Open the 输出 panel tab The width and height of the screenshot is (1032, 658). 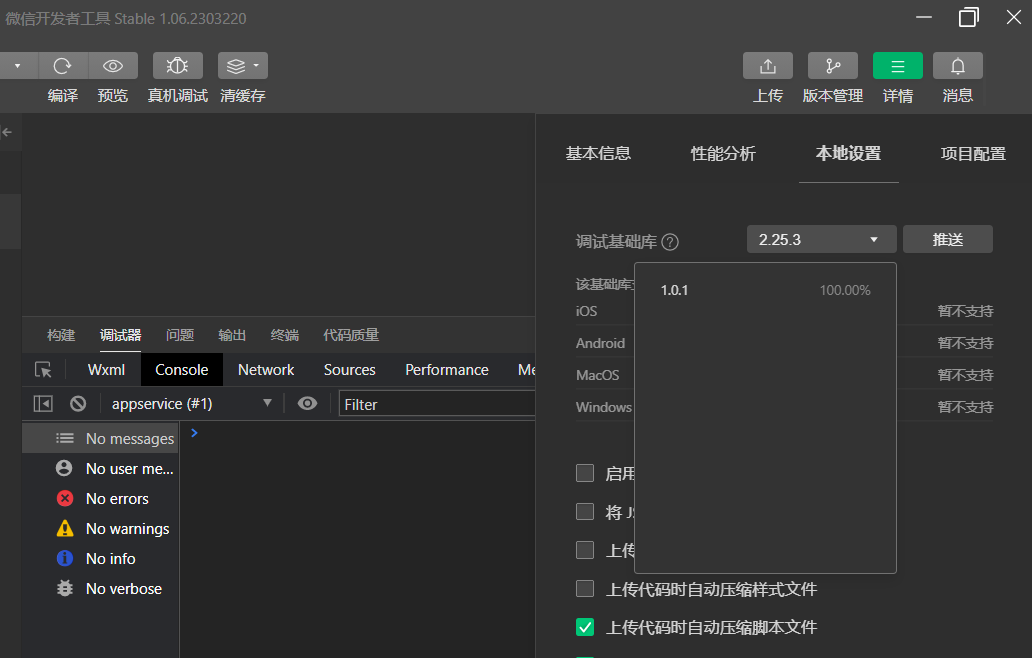(232, 335)
